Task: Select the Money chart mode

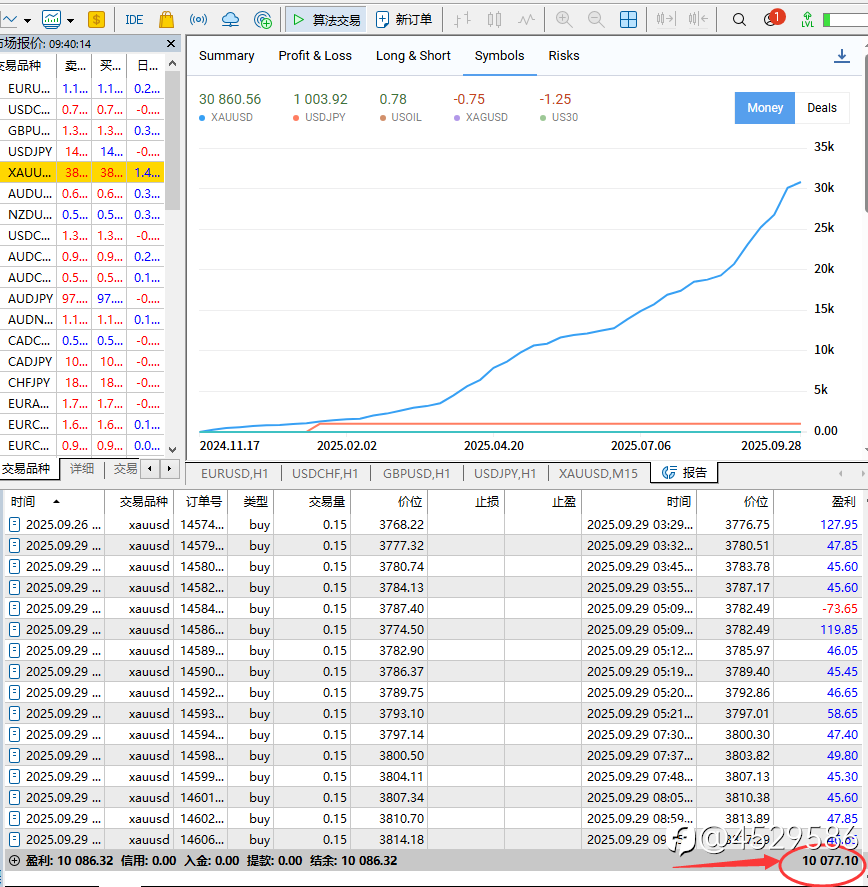Action: tap(765, 108)
